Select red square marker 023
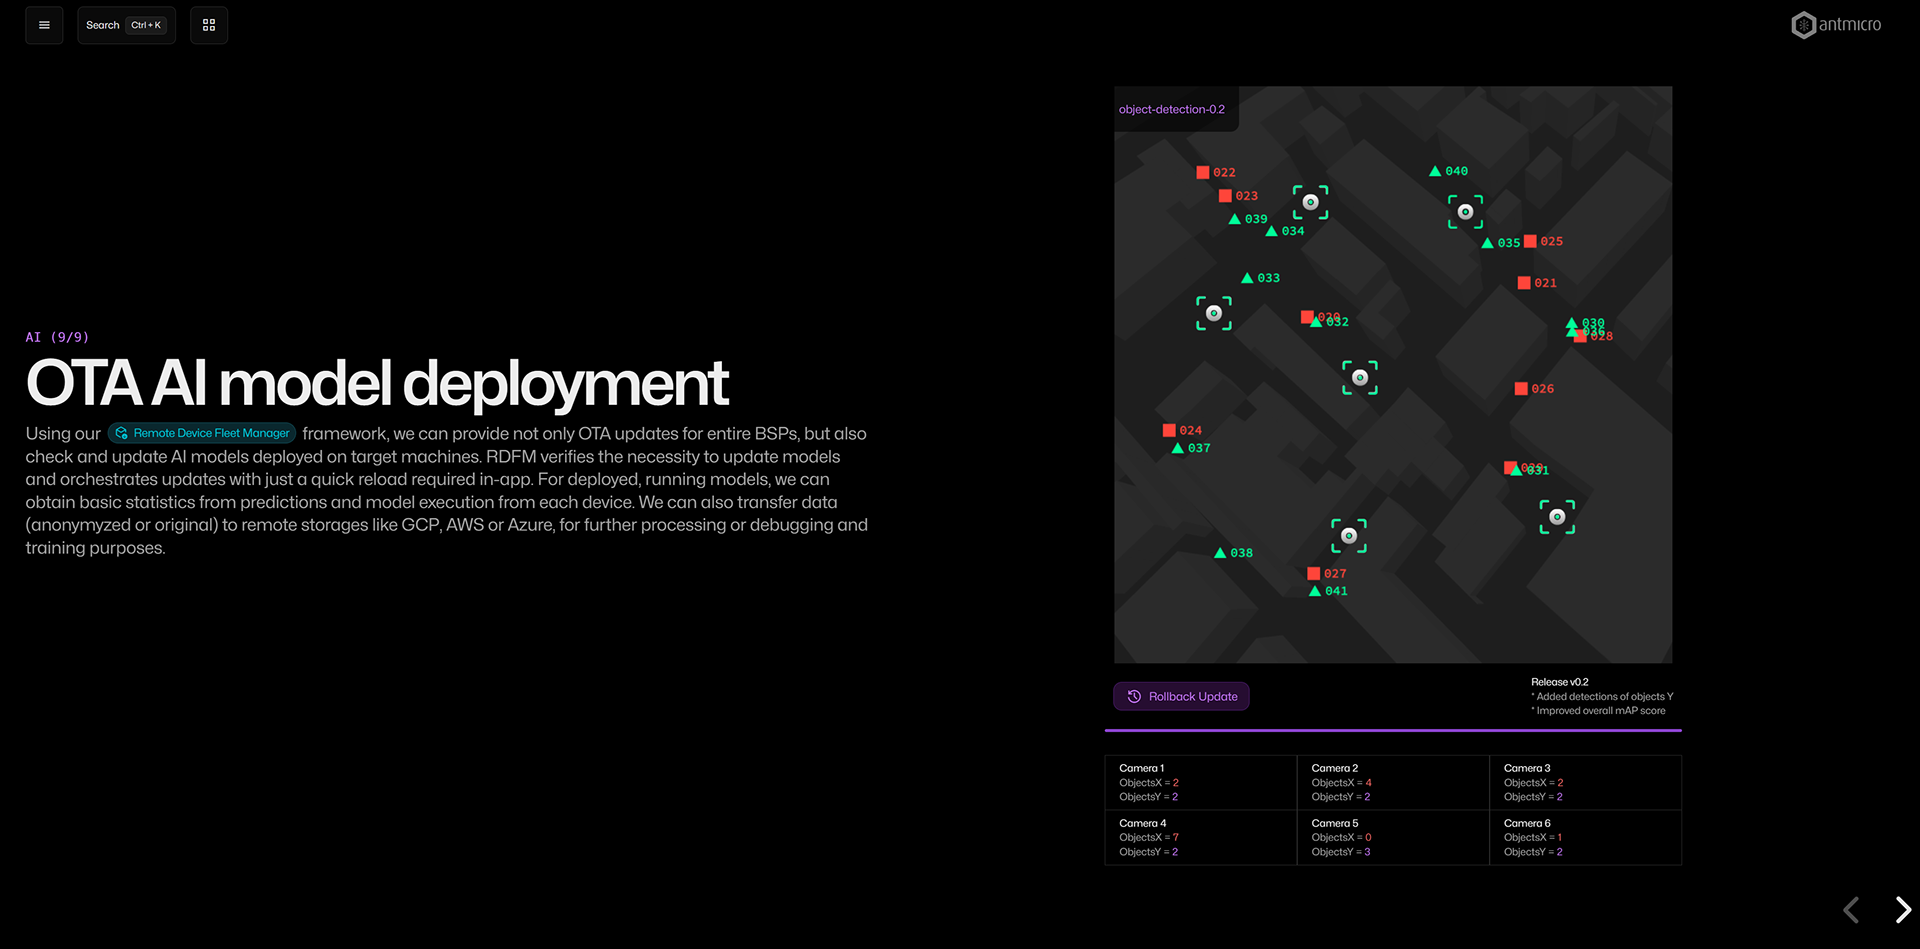Viewport: 1920px width, 949px height. click(1225, 196)
